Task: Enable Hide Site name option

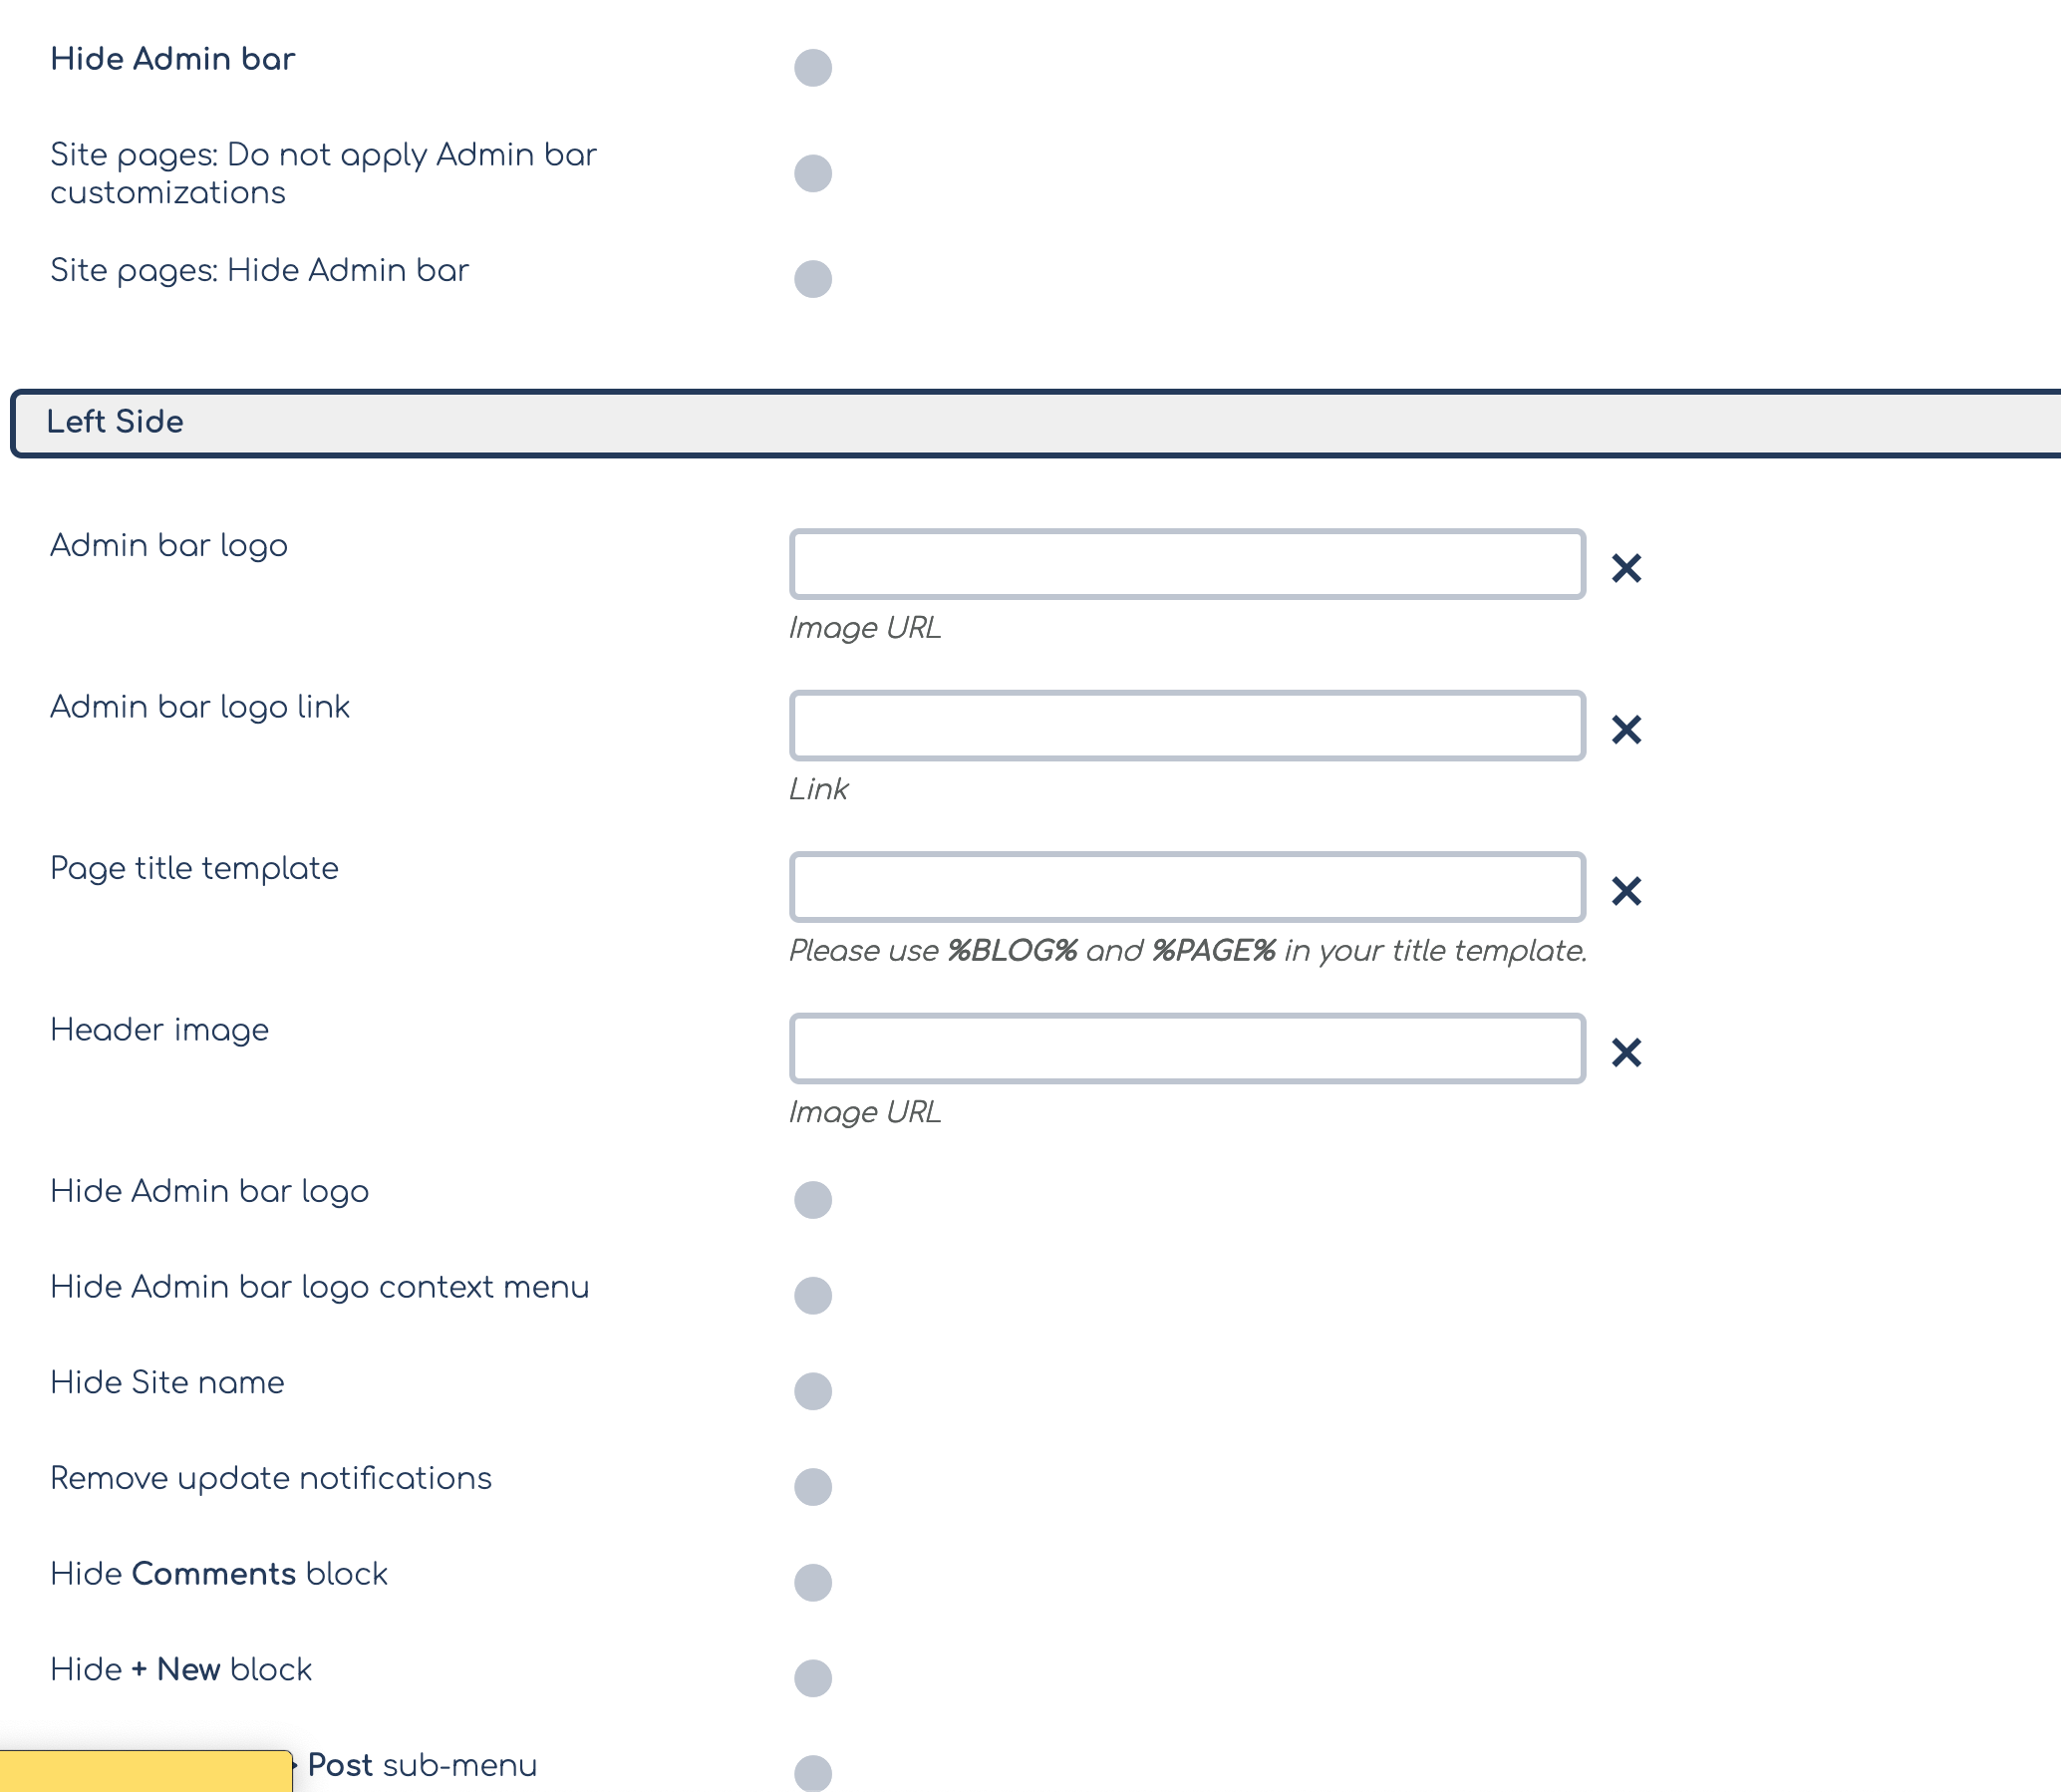Action: [x=812, y=1391]
